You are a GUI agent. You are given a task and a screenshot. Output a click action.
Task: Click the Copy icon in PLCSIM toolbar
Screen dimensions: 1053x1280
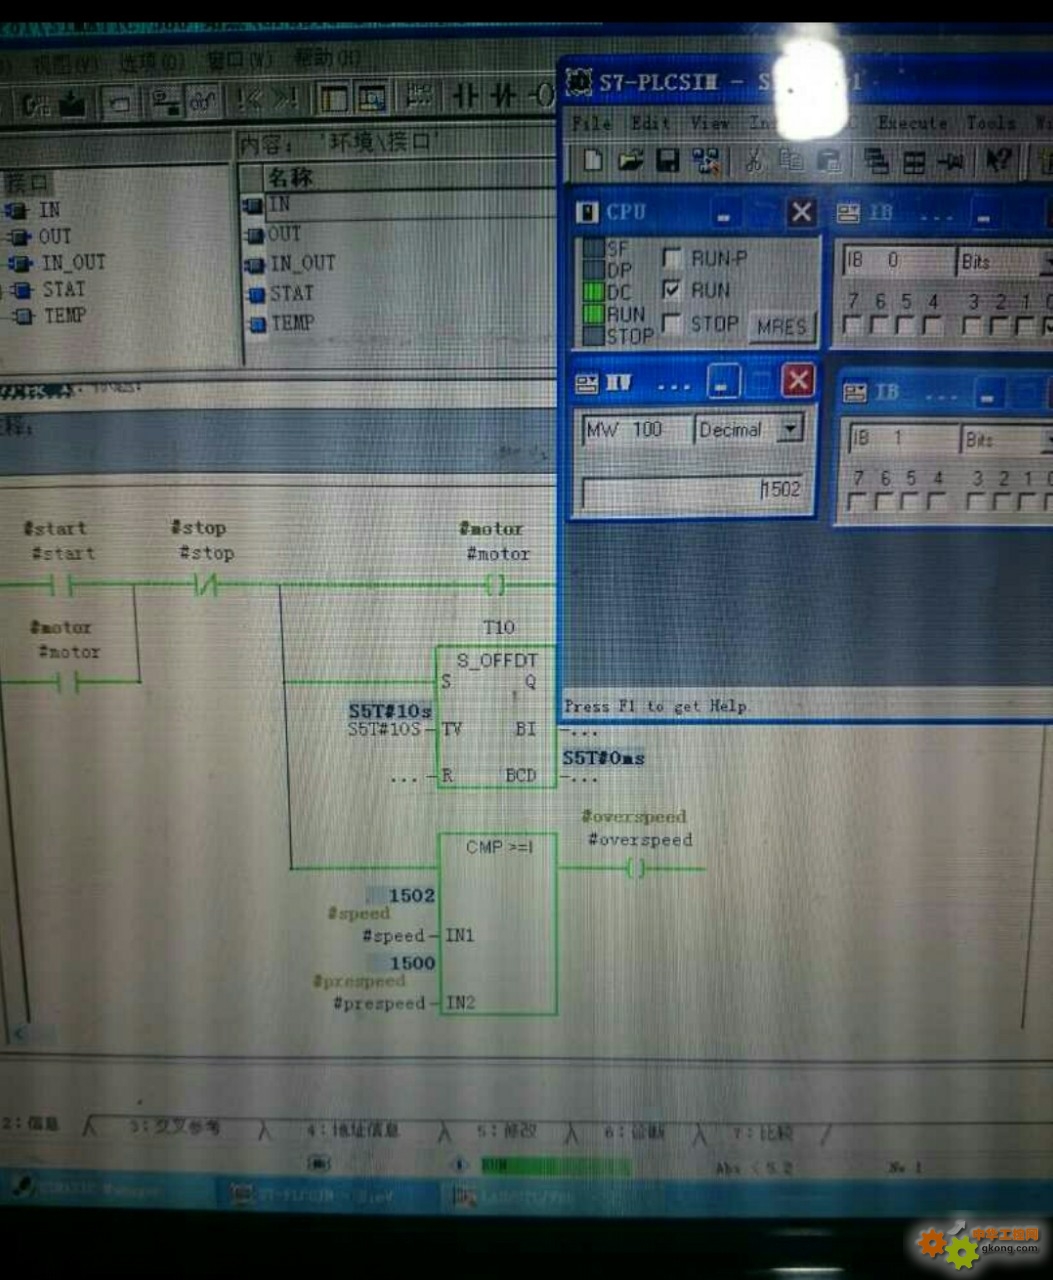click(791, 160)
